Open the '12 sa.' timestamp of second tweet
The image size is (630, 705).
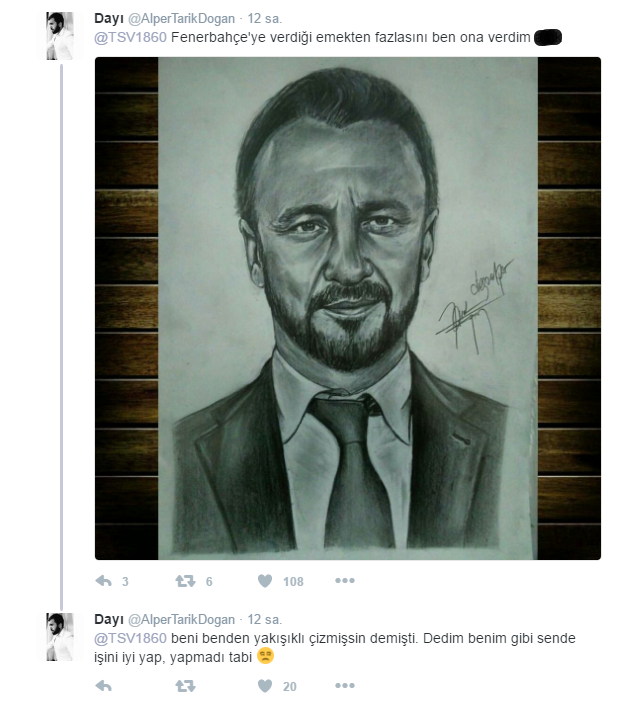point(265,620)
